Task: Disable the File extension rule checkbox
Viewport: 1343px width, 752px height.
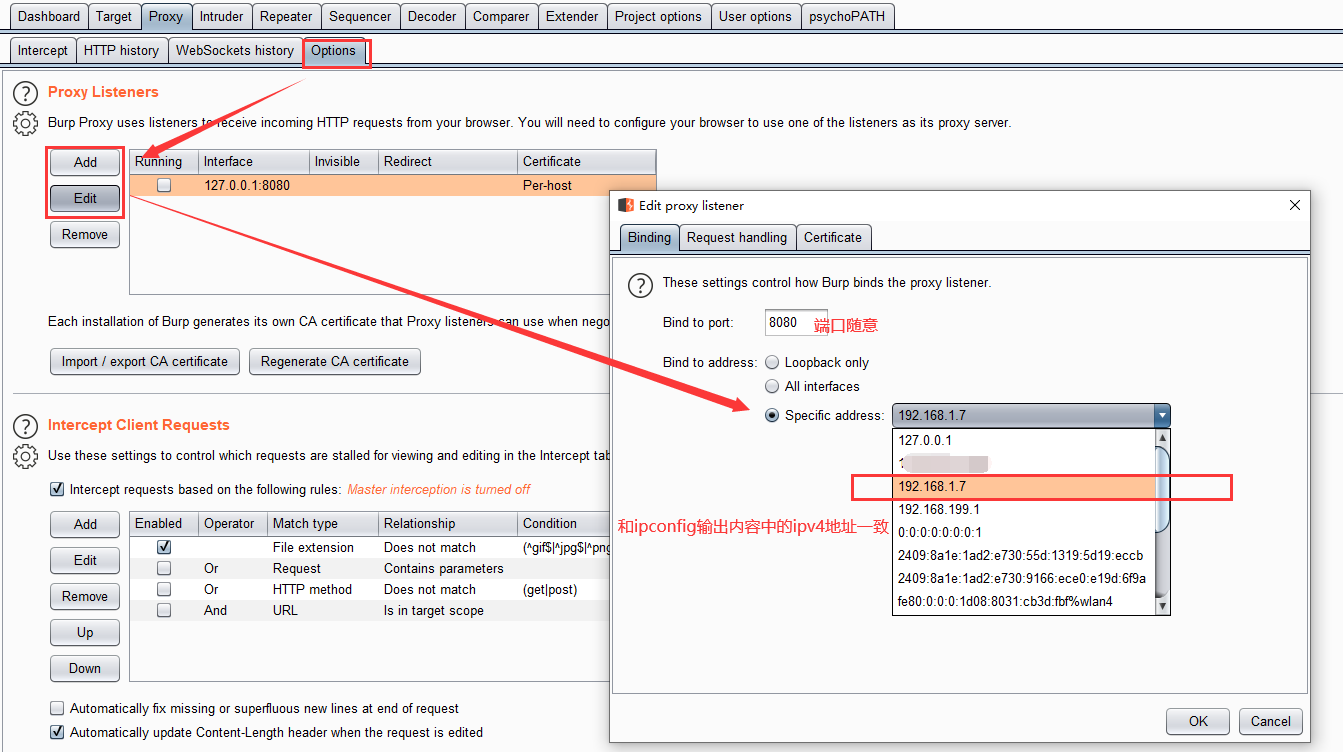Action: click(x=164, y=547)
